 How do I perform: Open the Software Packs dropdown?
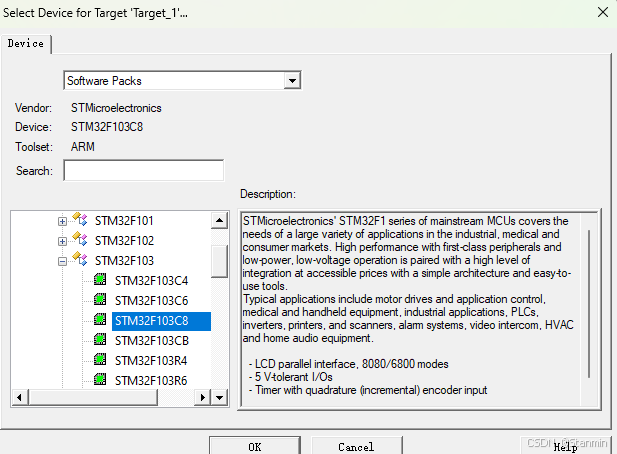pyautogui.click(x=292, y=81)
